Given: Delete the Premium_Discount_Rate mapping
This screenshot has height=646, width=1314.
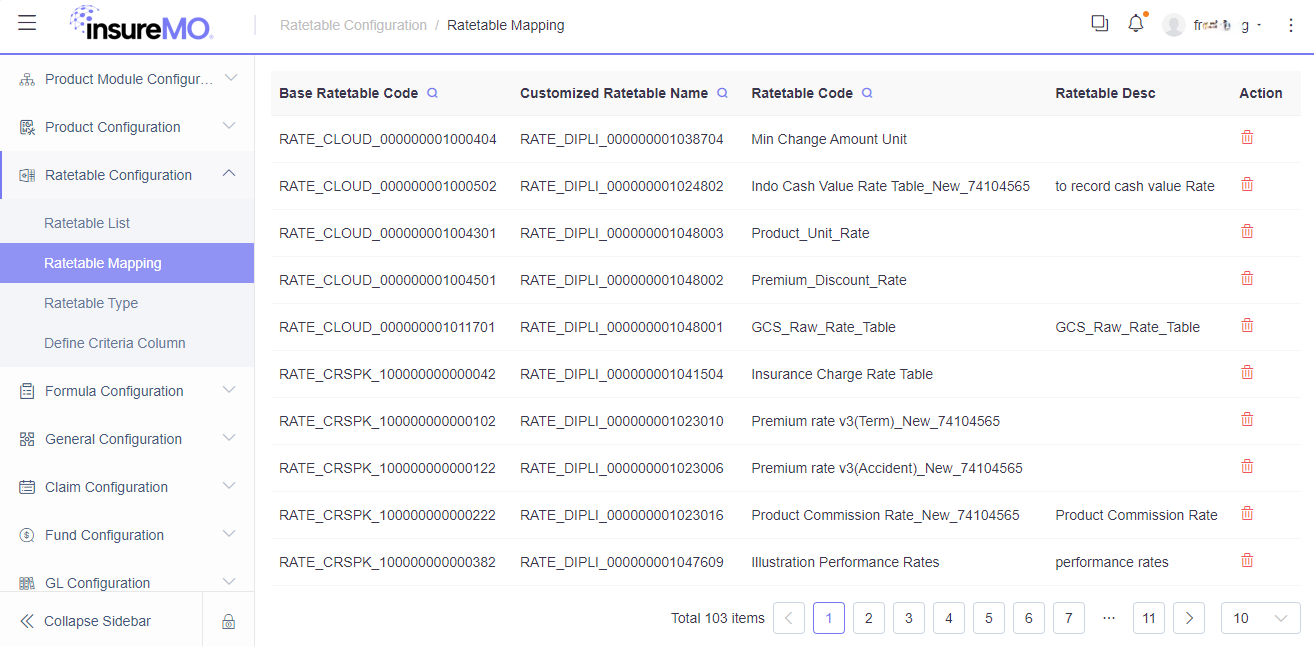Looking at the screenshot, I should point(1247,279).
